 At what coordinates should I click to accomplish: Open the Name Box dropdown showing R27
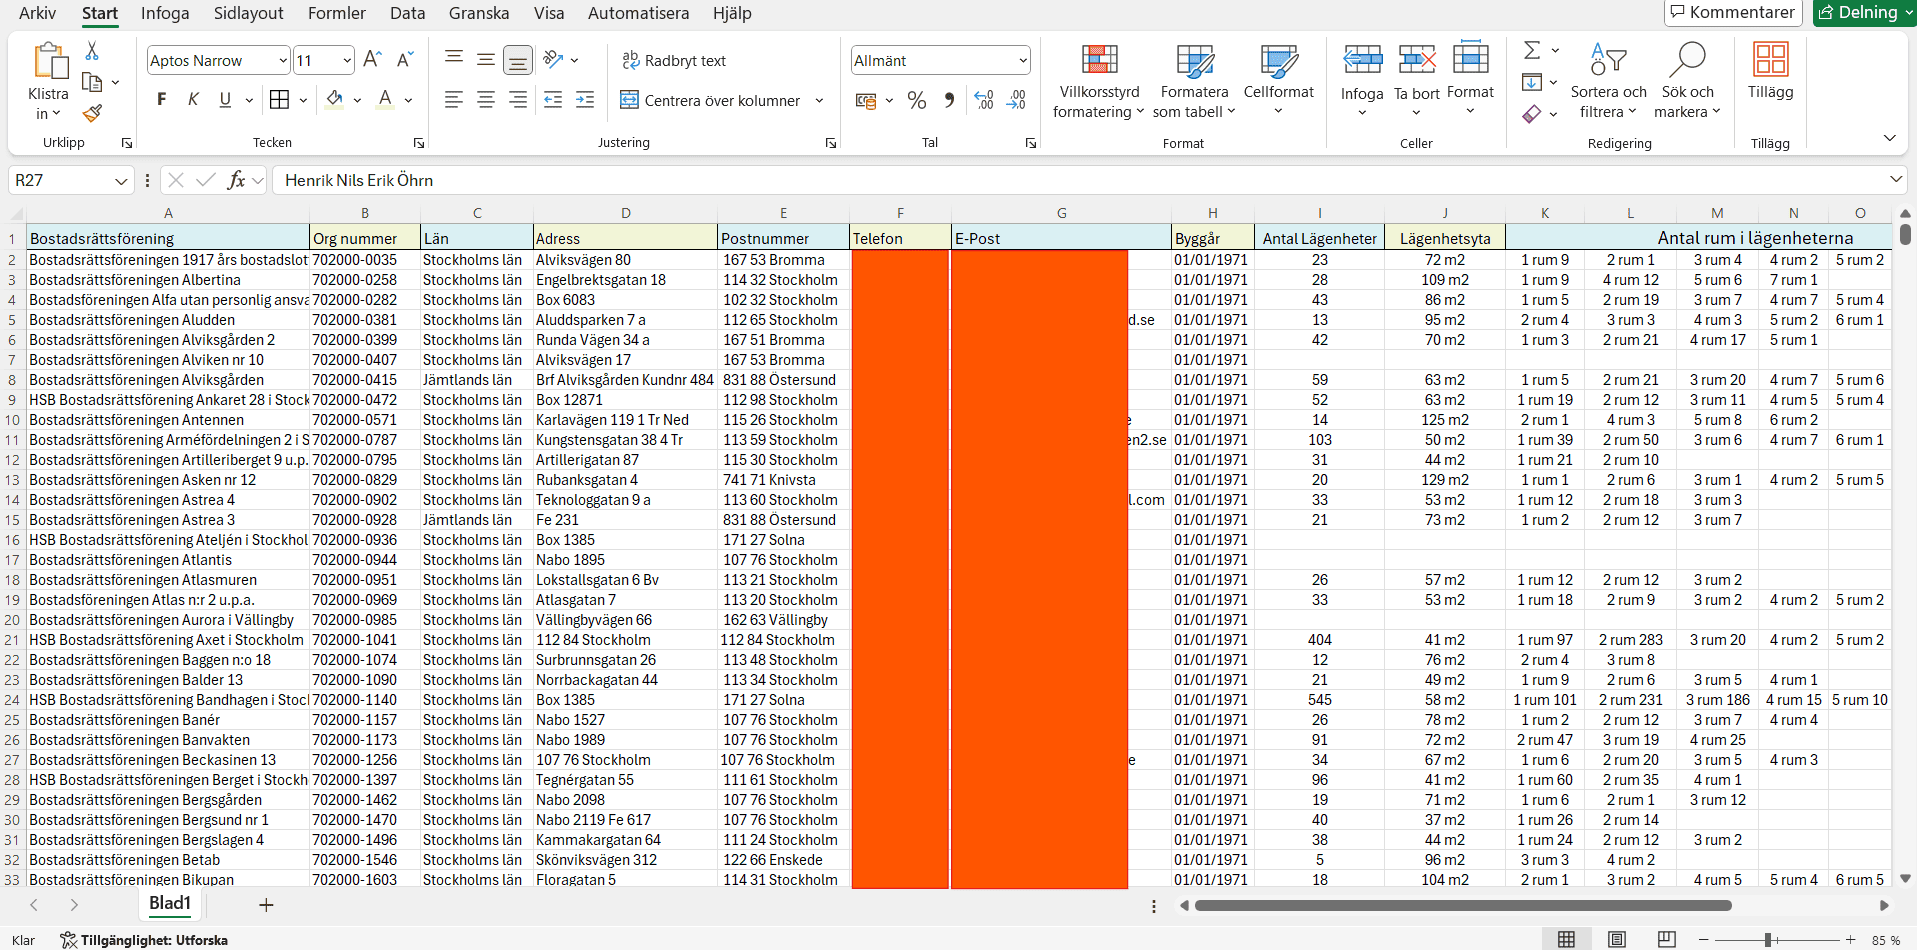(x=121, y=181)
